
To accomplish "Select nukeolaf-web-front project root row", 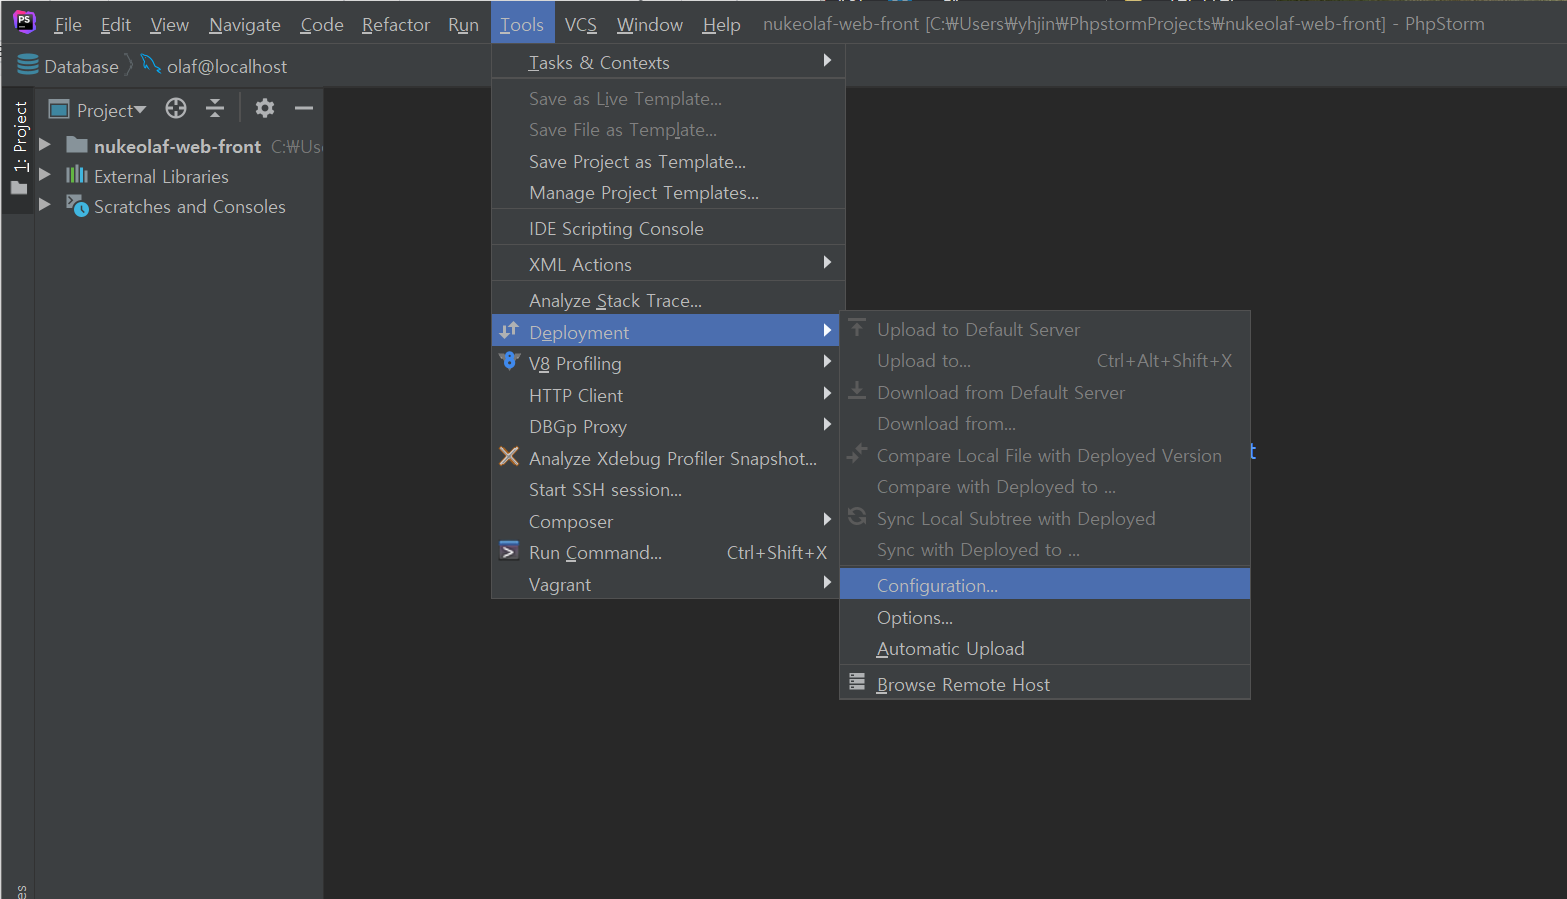I will point(180,146).
